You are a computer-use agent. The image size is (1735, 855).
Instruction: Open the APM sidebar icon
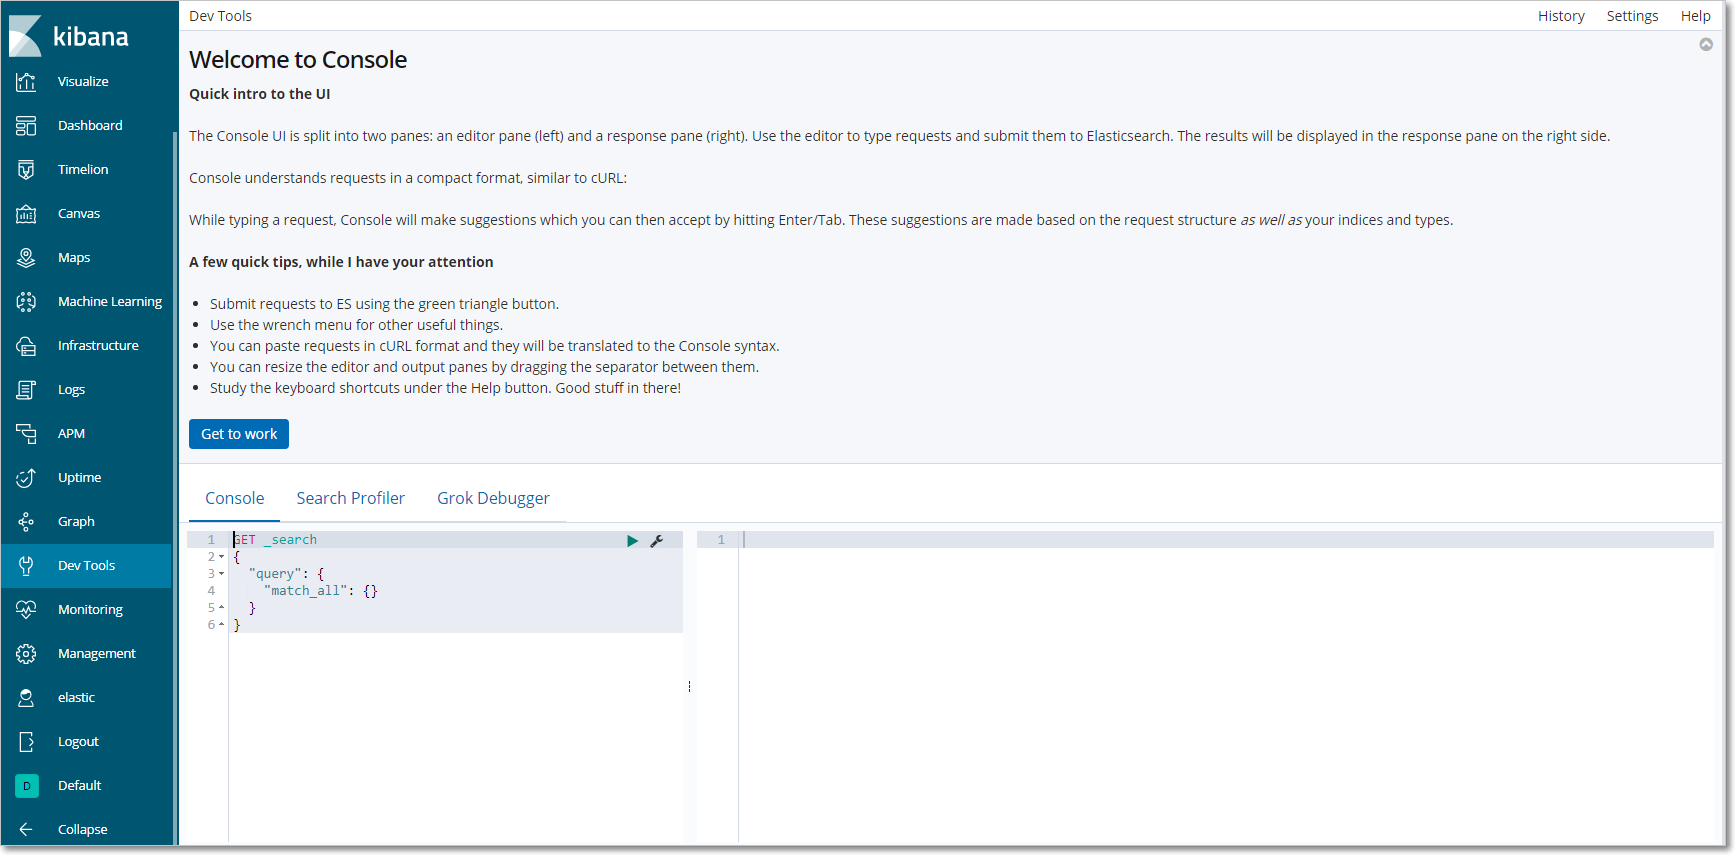(26, 434)
